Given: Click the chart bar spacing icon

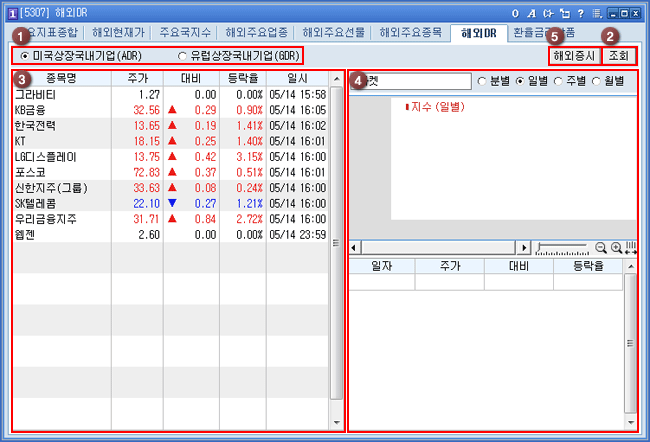Looking at the screenshot, I should (x=631, y=247).
